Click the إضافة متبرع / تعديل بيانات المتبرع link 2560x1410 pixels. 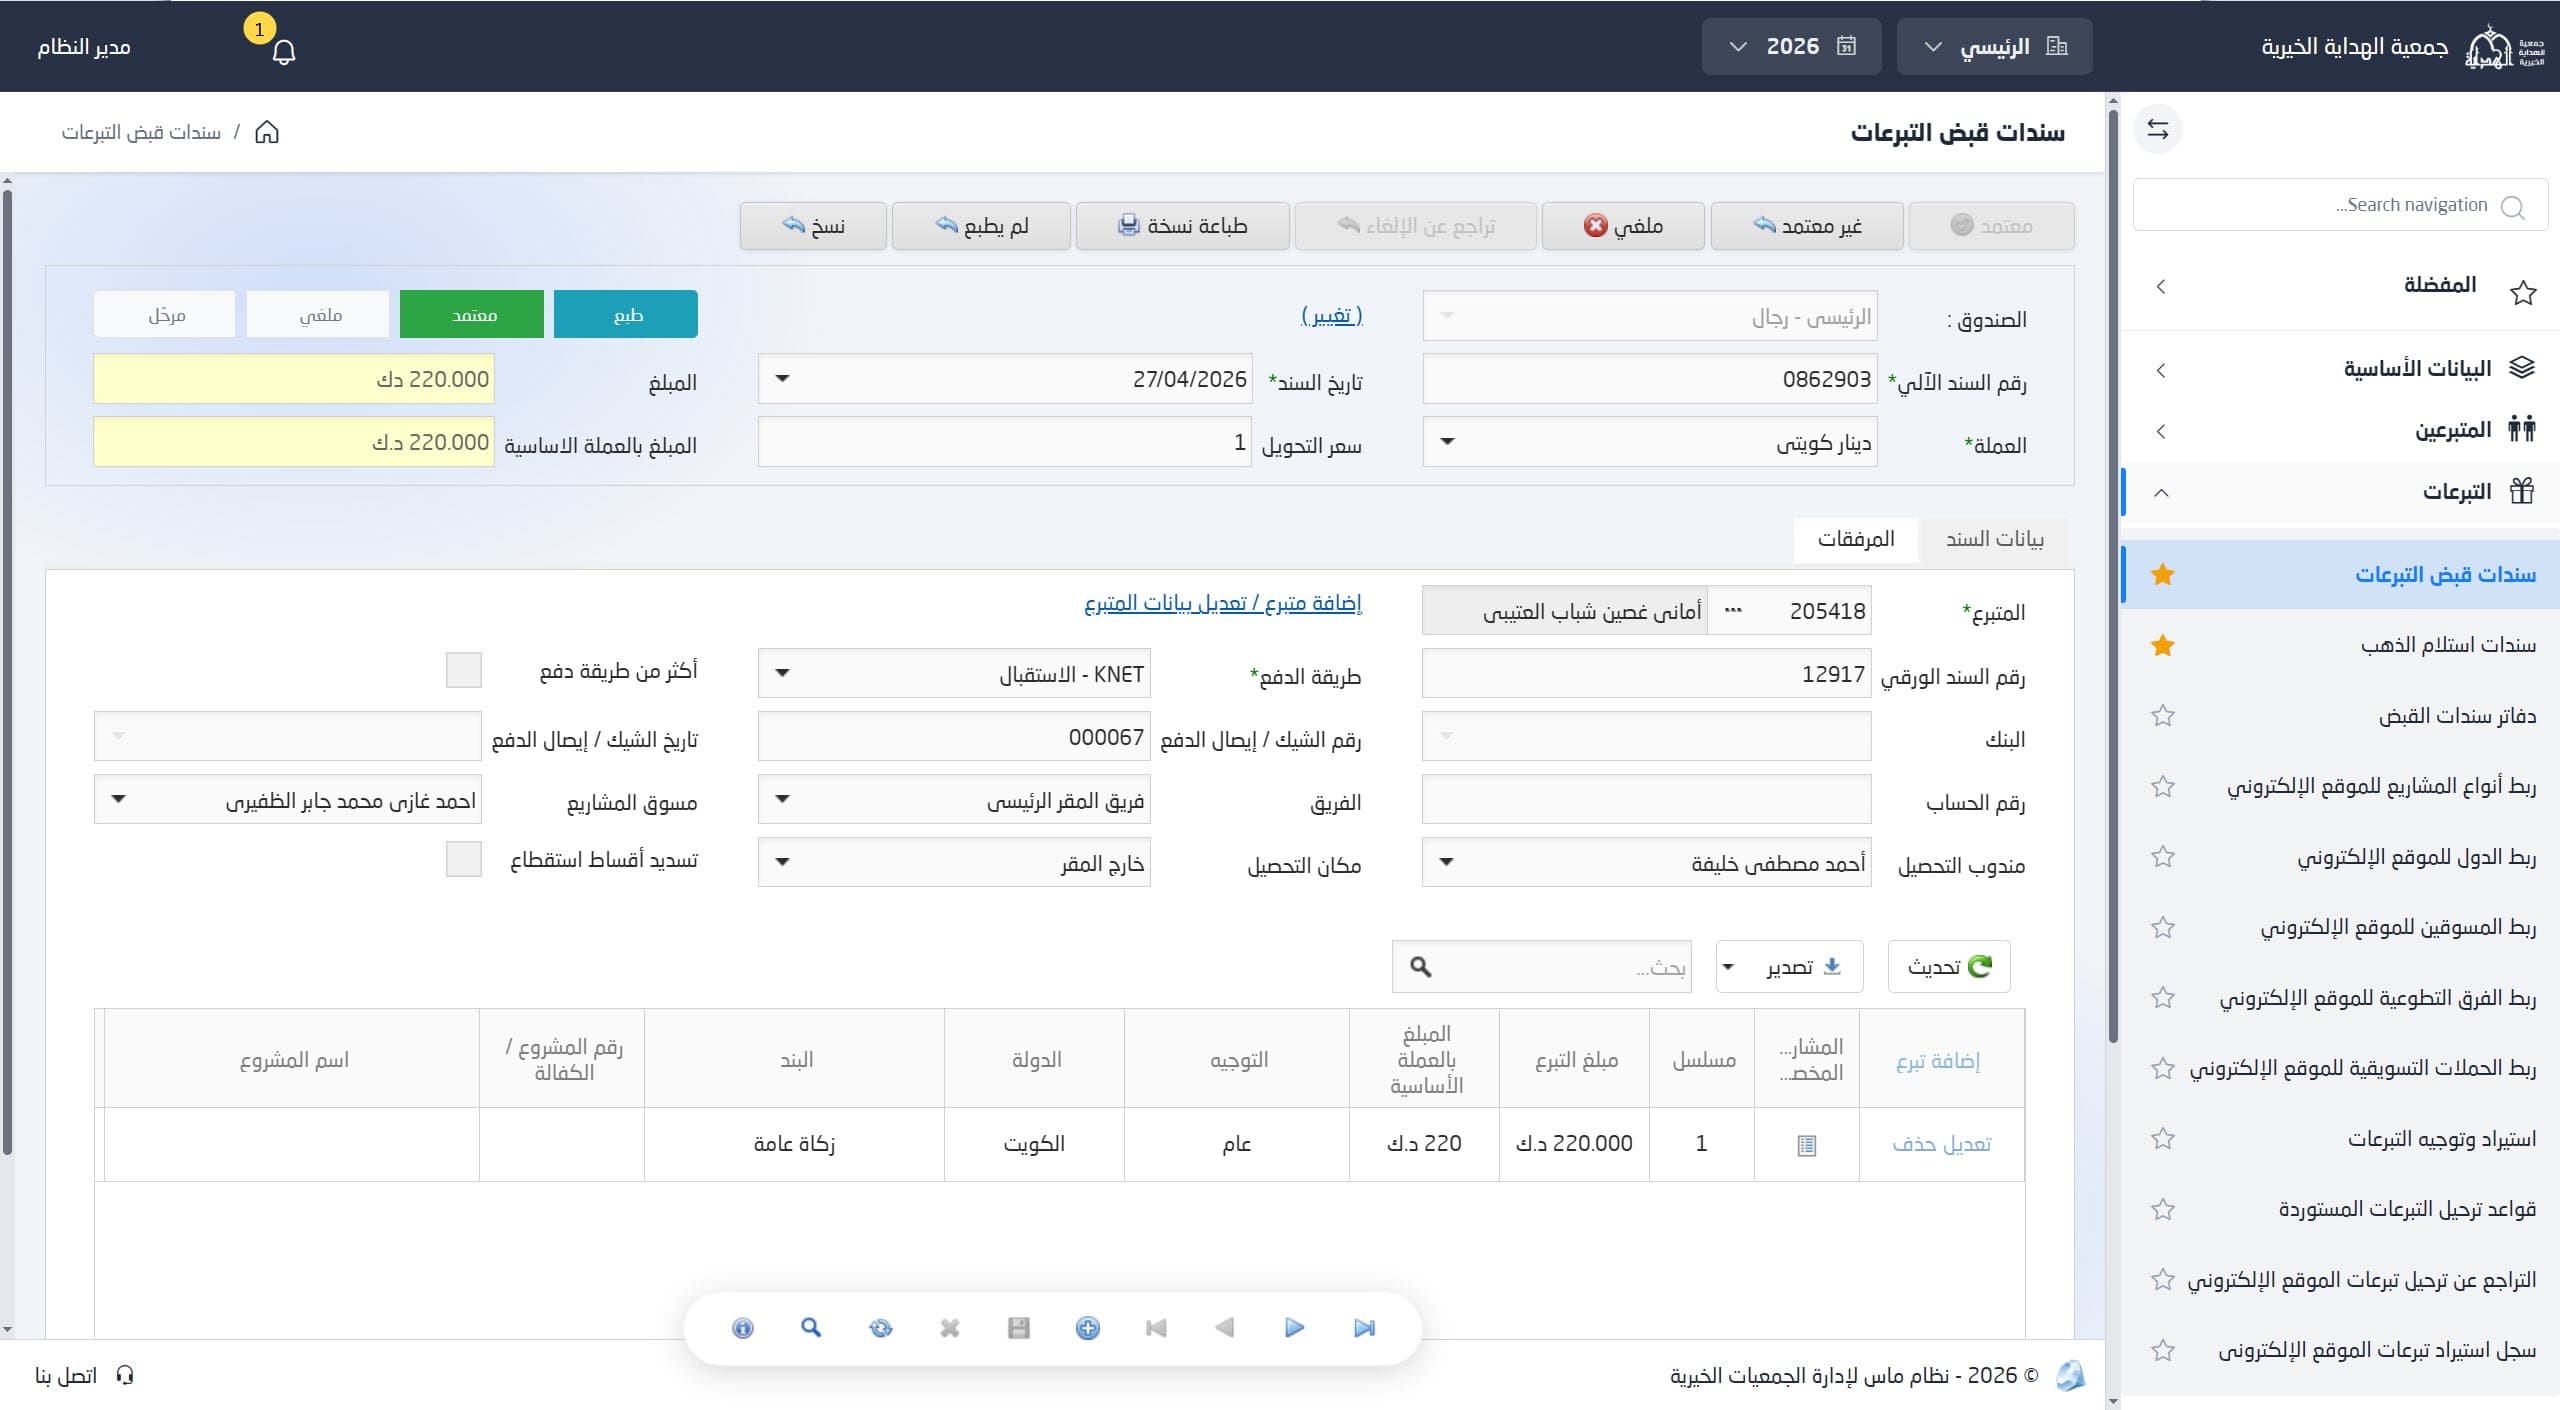(1223, 603)
